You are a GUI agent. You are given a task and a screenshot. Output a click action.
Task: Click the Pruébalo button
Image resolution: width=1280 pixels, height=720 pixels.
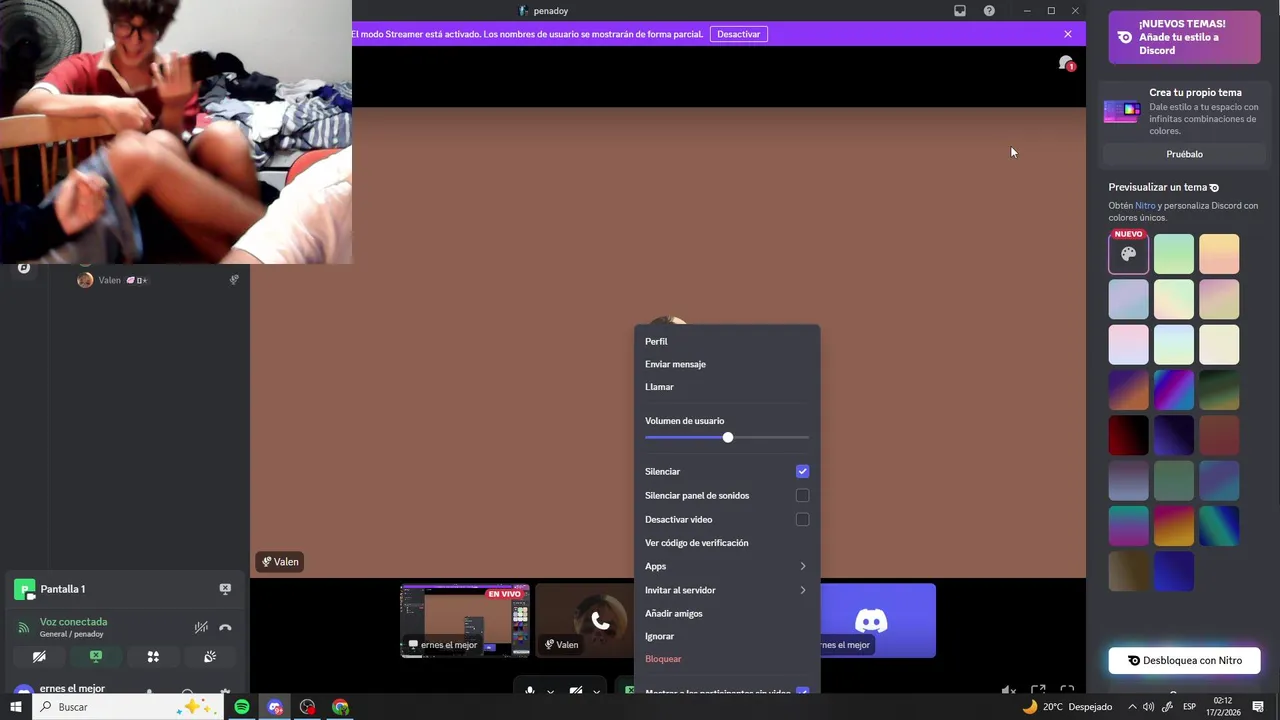point(1184,154)
